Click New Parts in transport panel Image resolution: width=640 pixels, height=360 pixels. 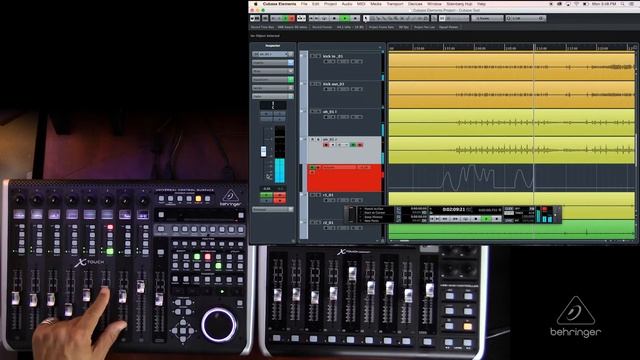pos(371,221)
